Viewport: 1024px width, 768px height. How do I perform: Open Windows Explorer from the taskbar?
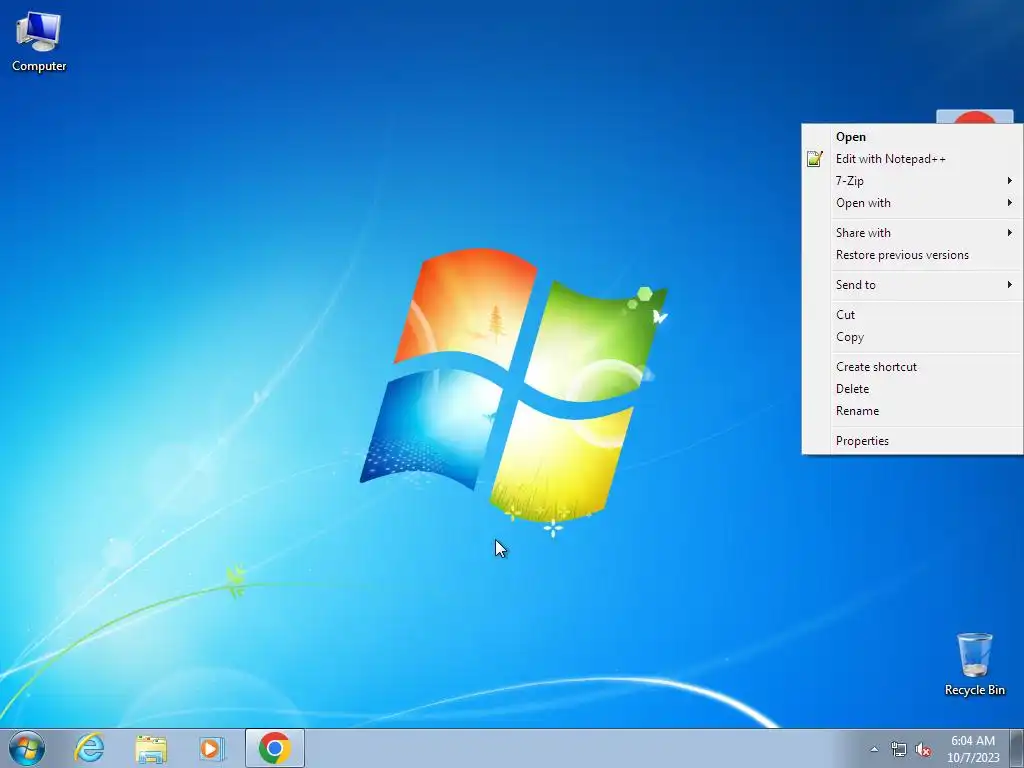pos(151,748)
